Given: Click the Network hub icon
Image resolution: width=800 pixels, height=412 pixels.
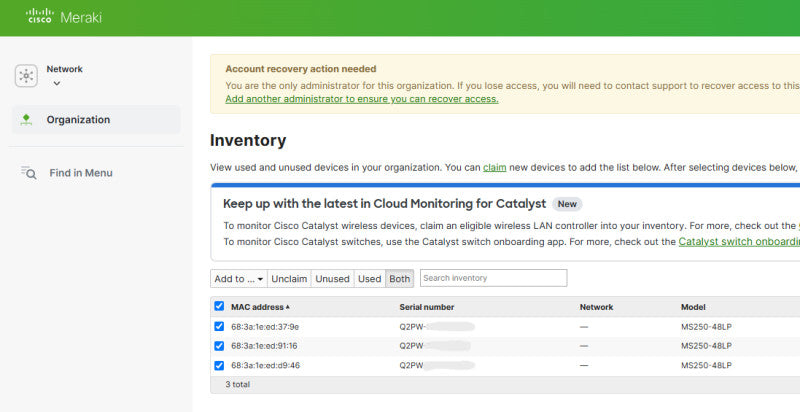Looking at the screenshot, I should pos(26,76).
